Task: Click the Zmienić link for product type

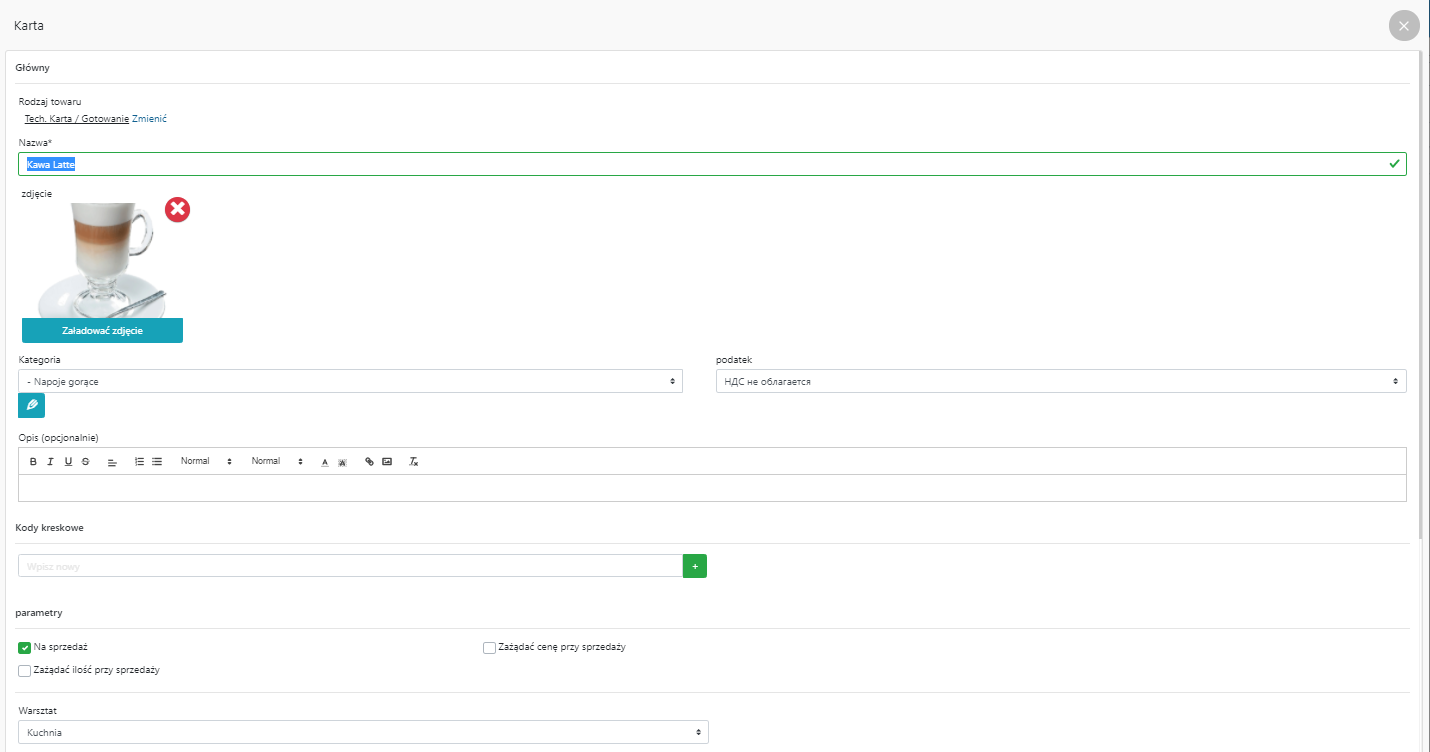Action: tap(149, 119)
